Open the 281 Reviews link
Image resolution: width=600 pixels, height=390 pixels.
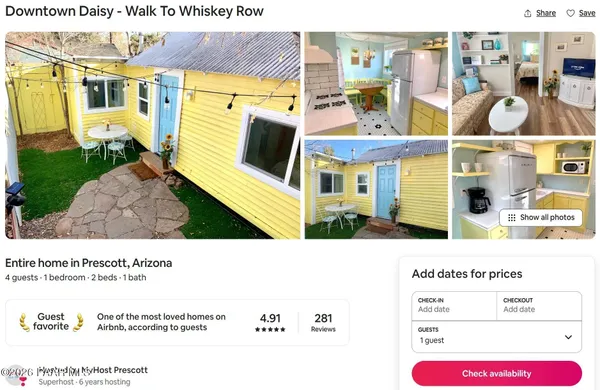(323, 322)
